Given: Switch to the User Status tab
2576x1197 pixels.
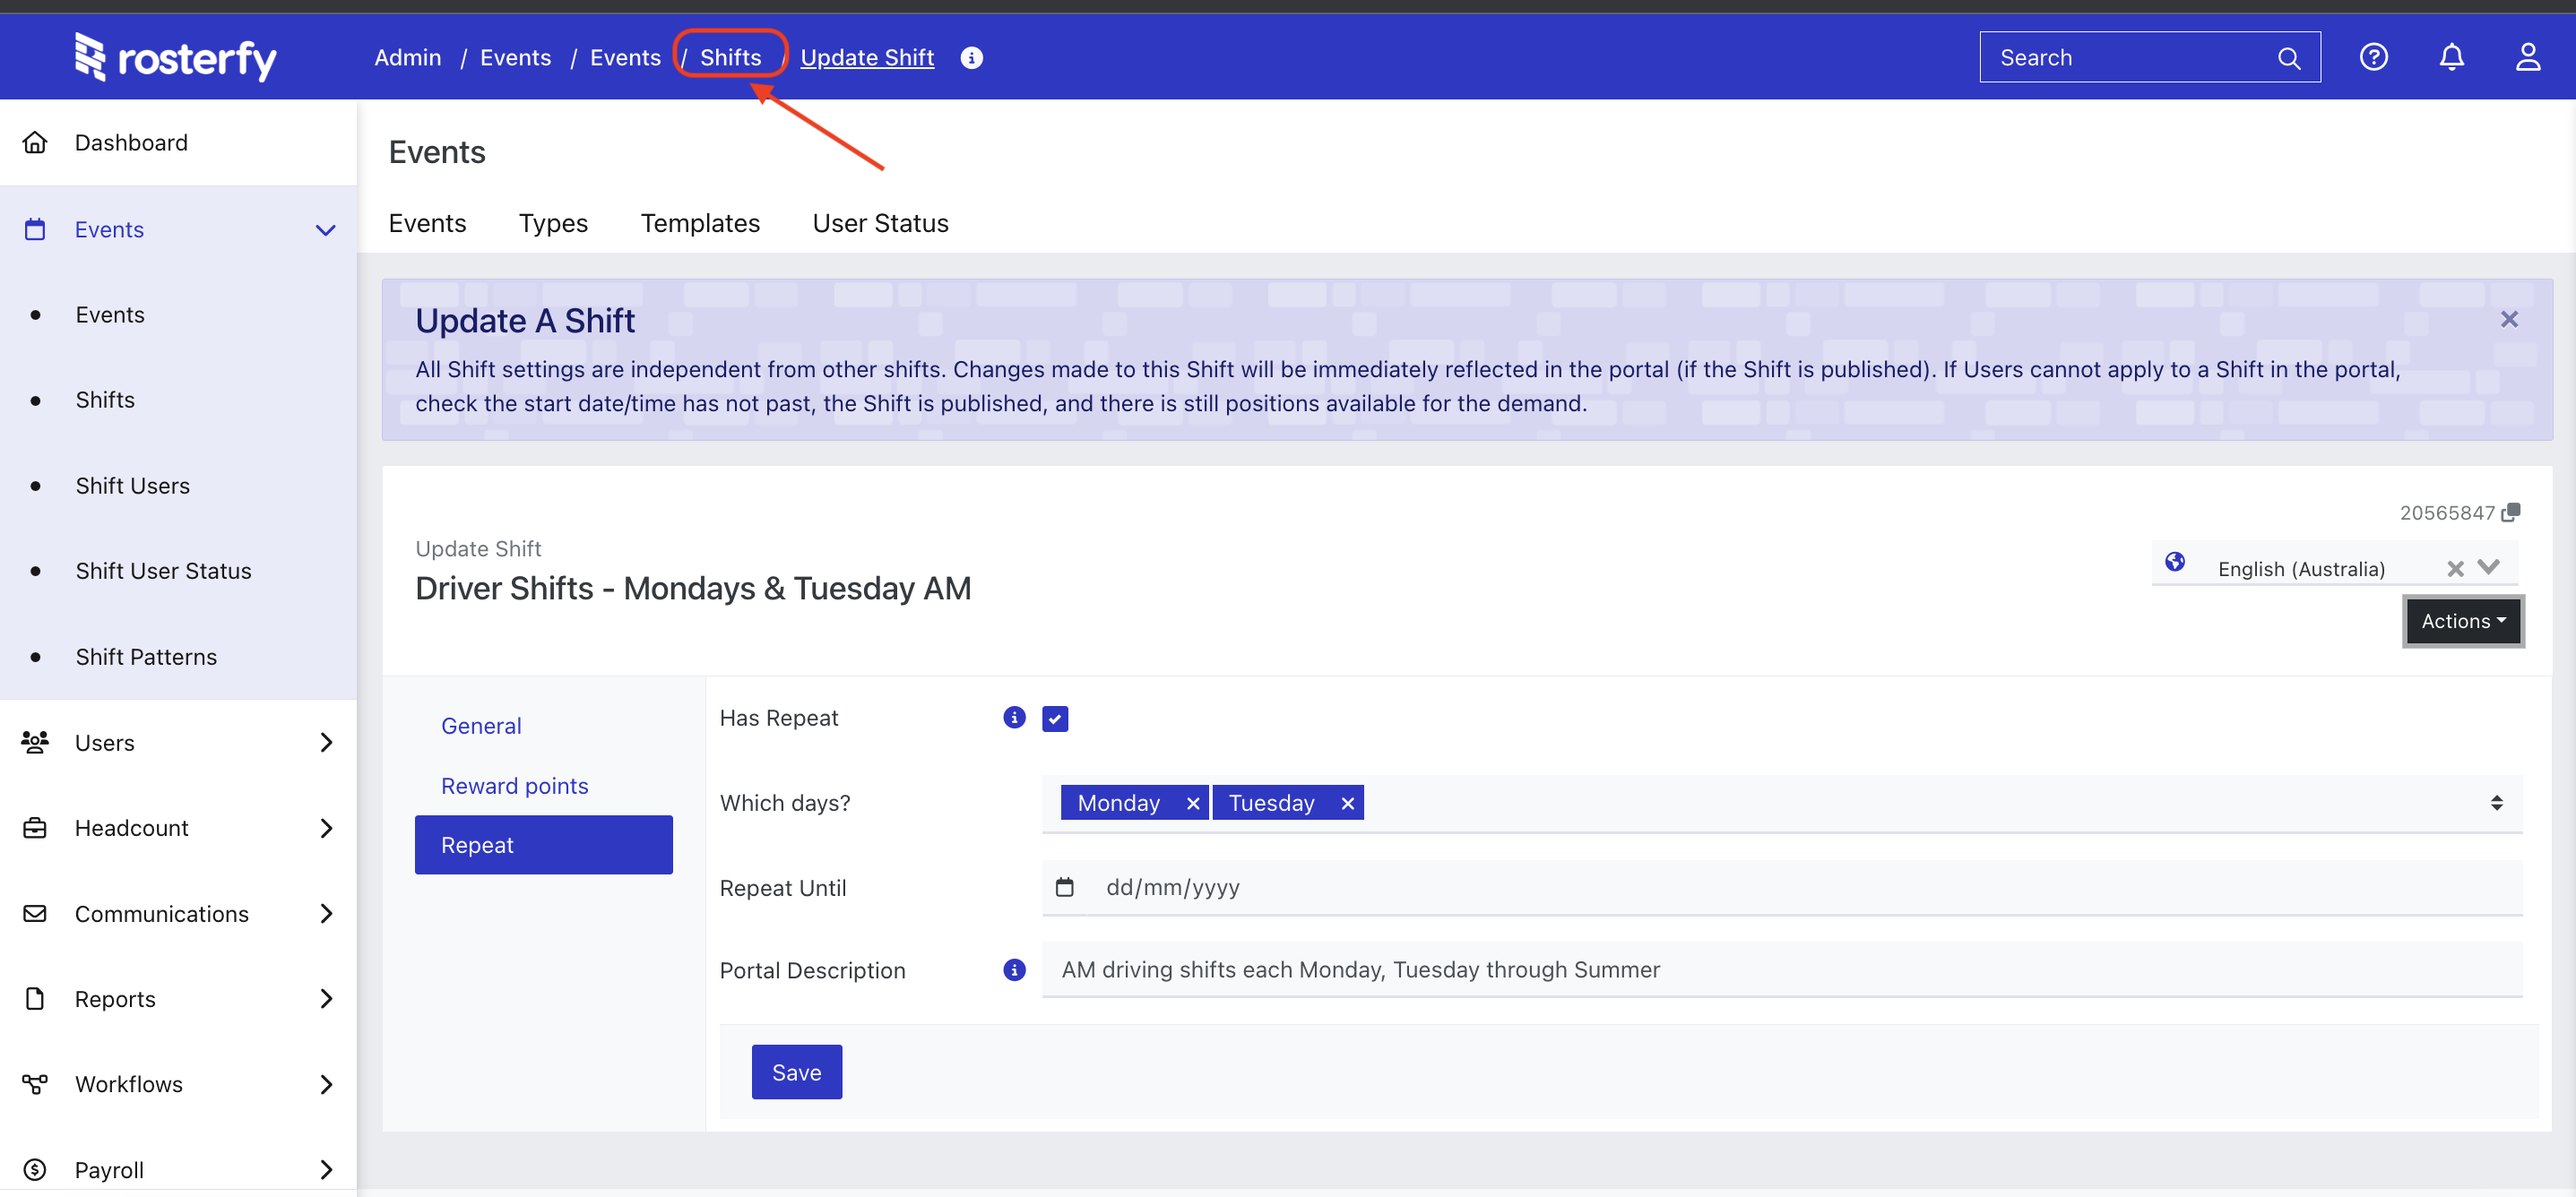Looking at the screenshot, I should (880, 223).
